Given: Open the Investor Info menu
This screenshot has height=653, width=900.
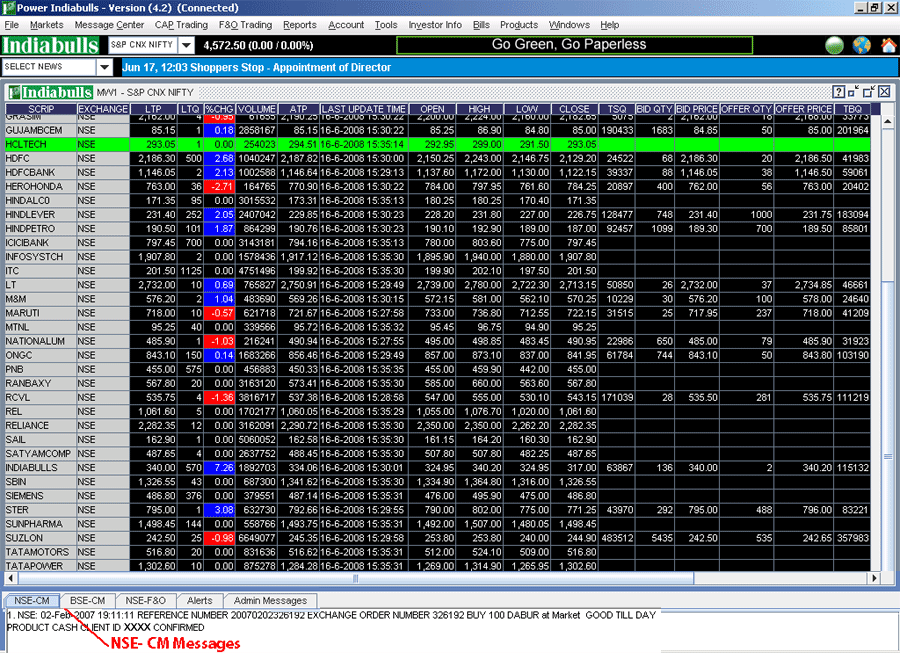Looking at the screenshot, I should (435, 25).
